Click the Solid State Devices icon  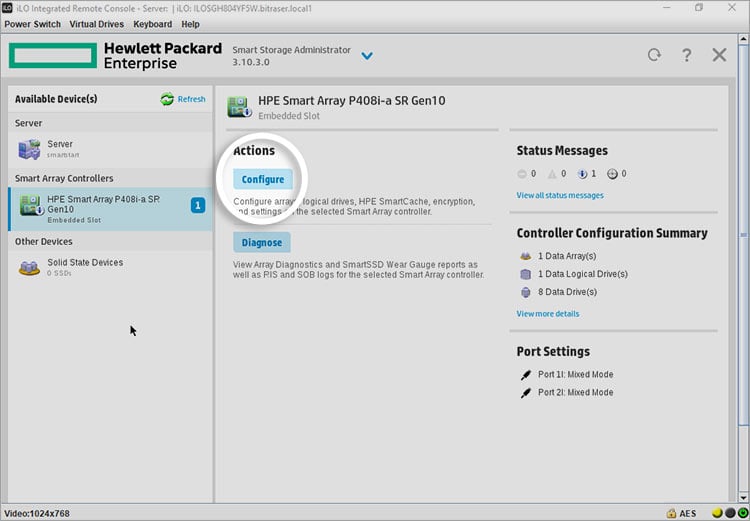coord(29,267)
